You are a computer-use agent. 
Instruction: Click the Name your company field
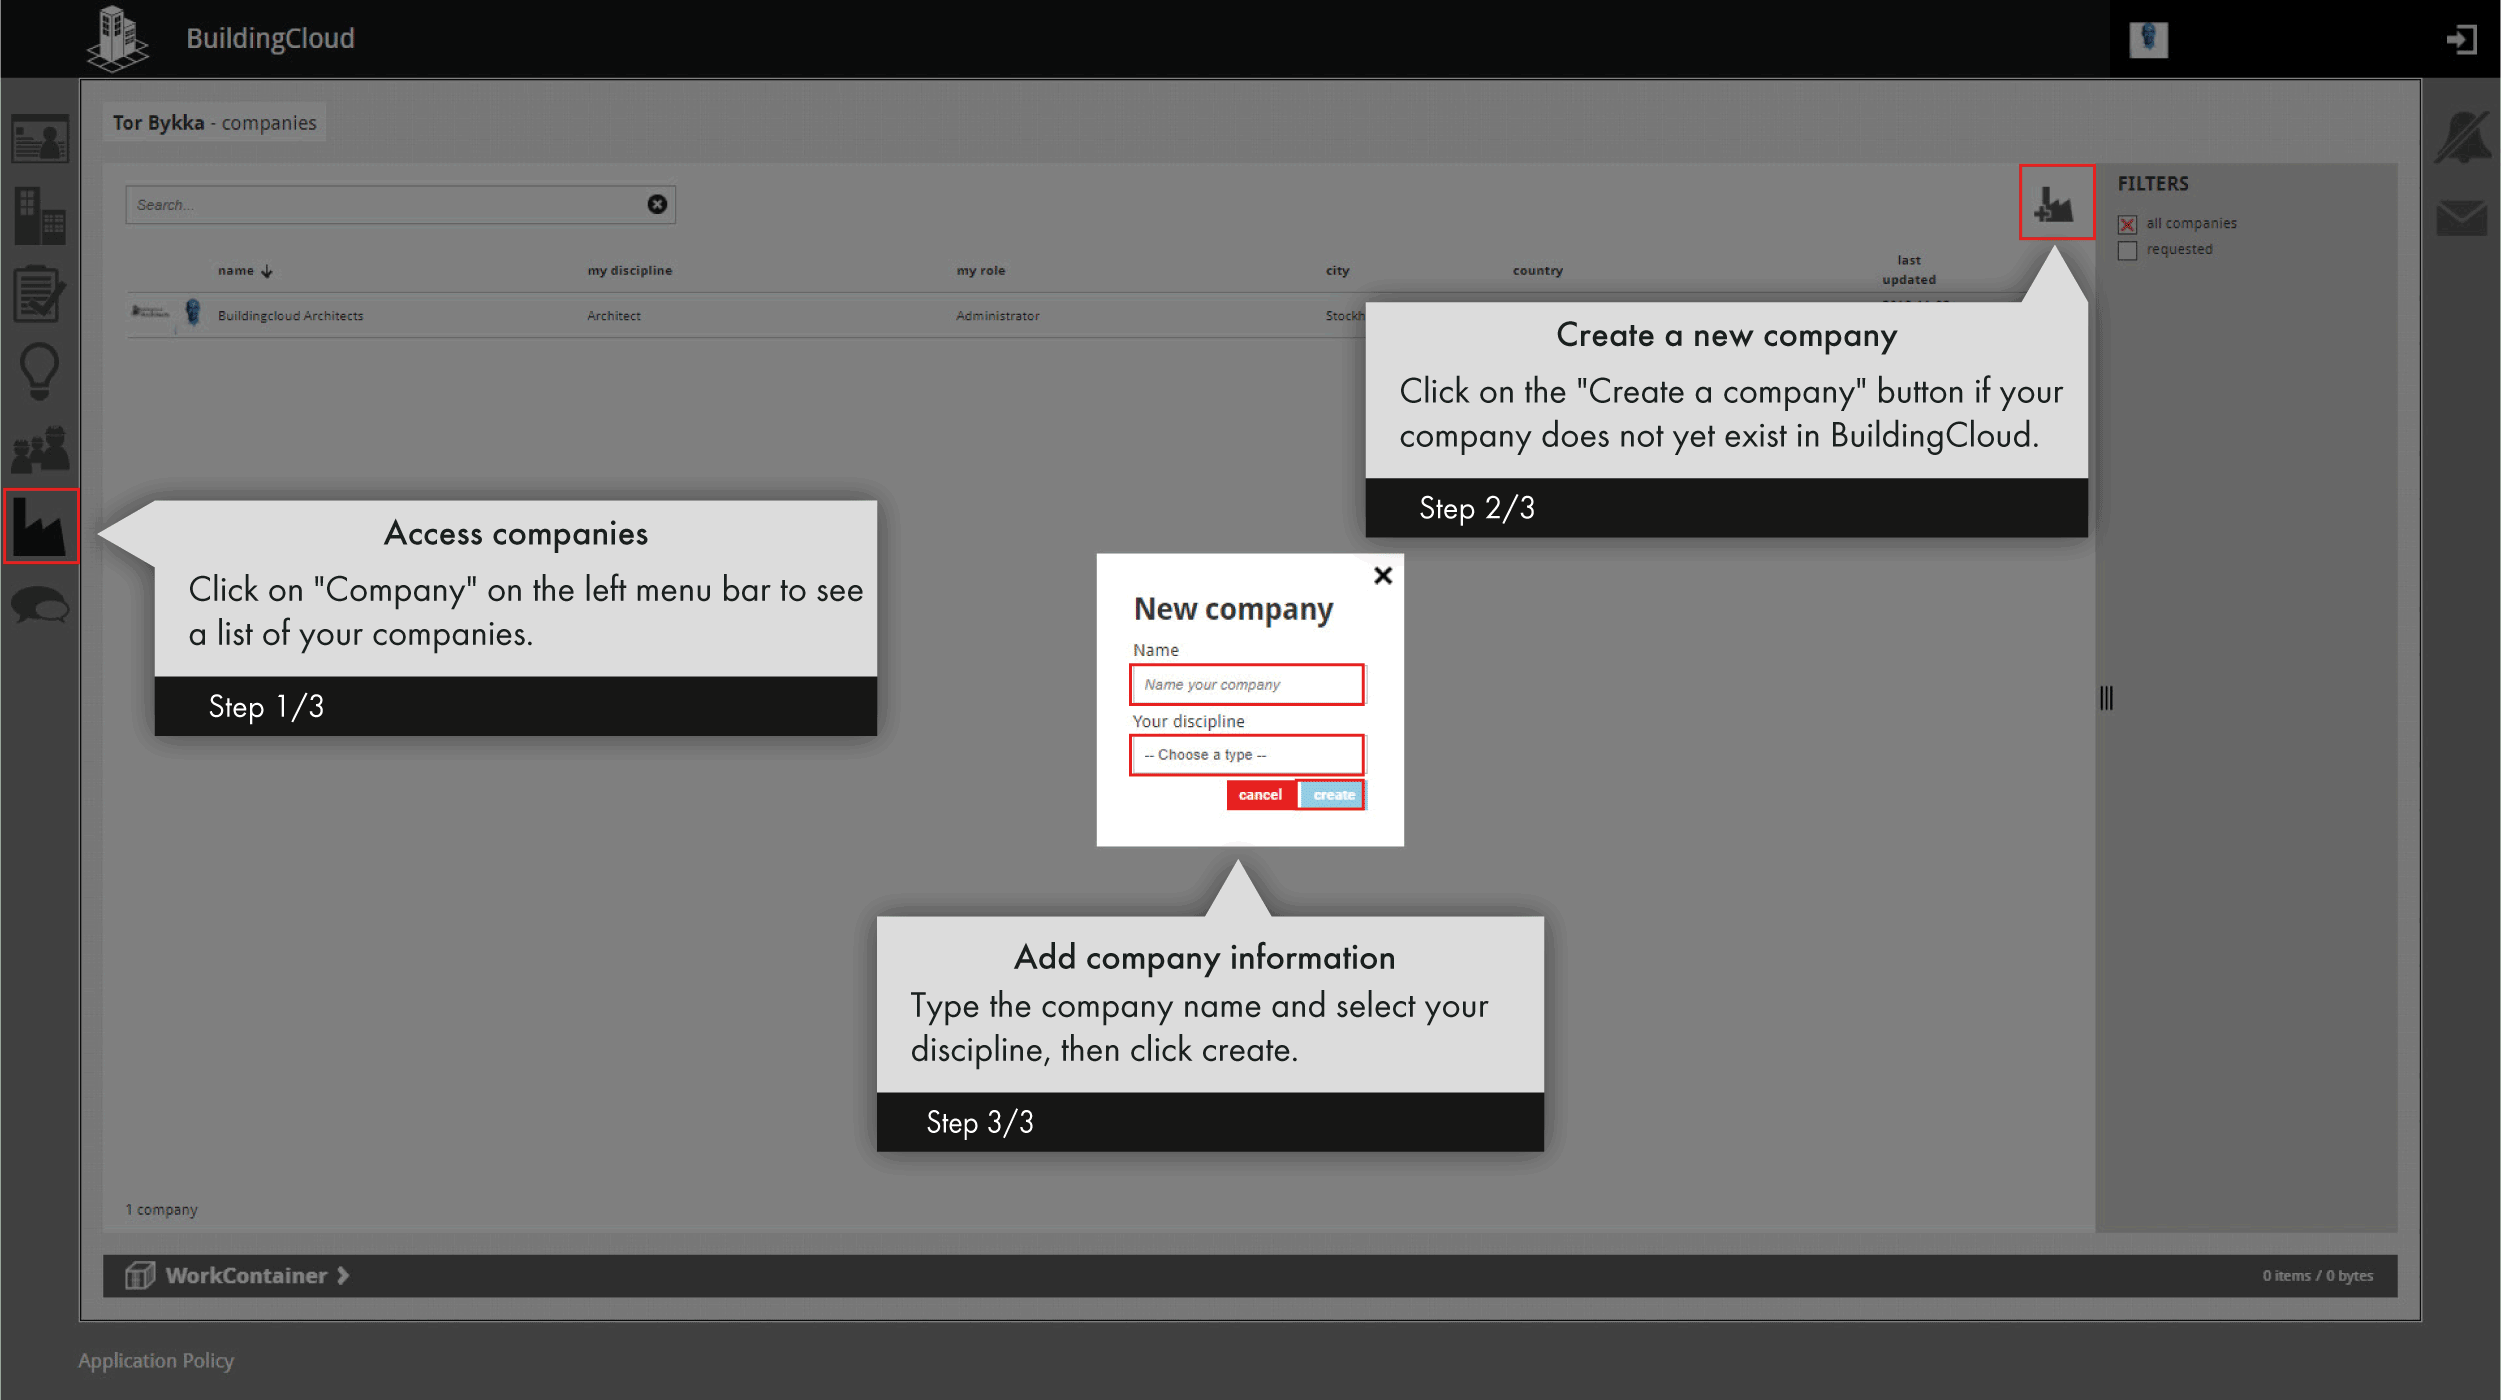coord(1246,685)
